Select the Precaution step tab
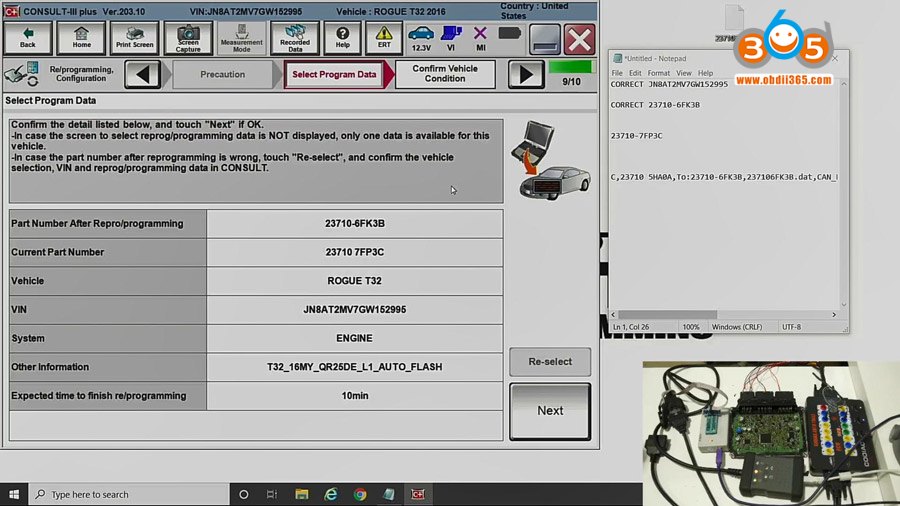The width and height of the screenshot is (900, 506). (x=222, y=74)
